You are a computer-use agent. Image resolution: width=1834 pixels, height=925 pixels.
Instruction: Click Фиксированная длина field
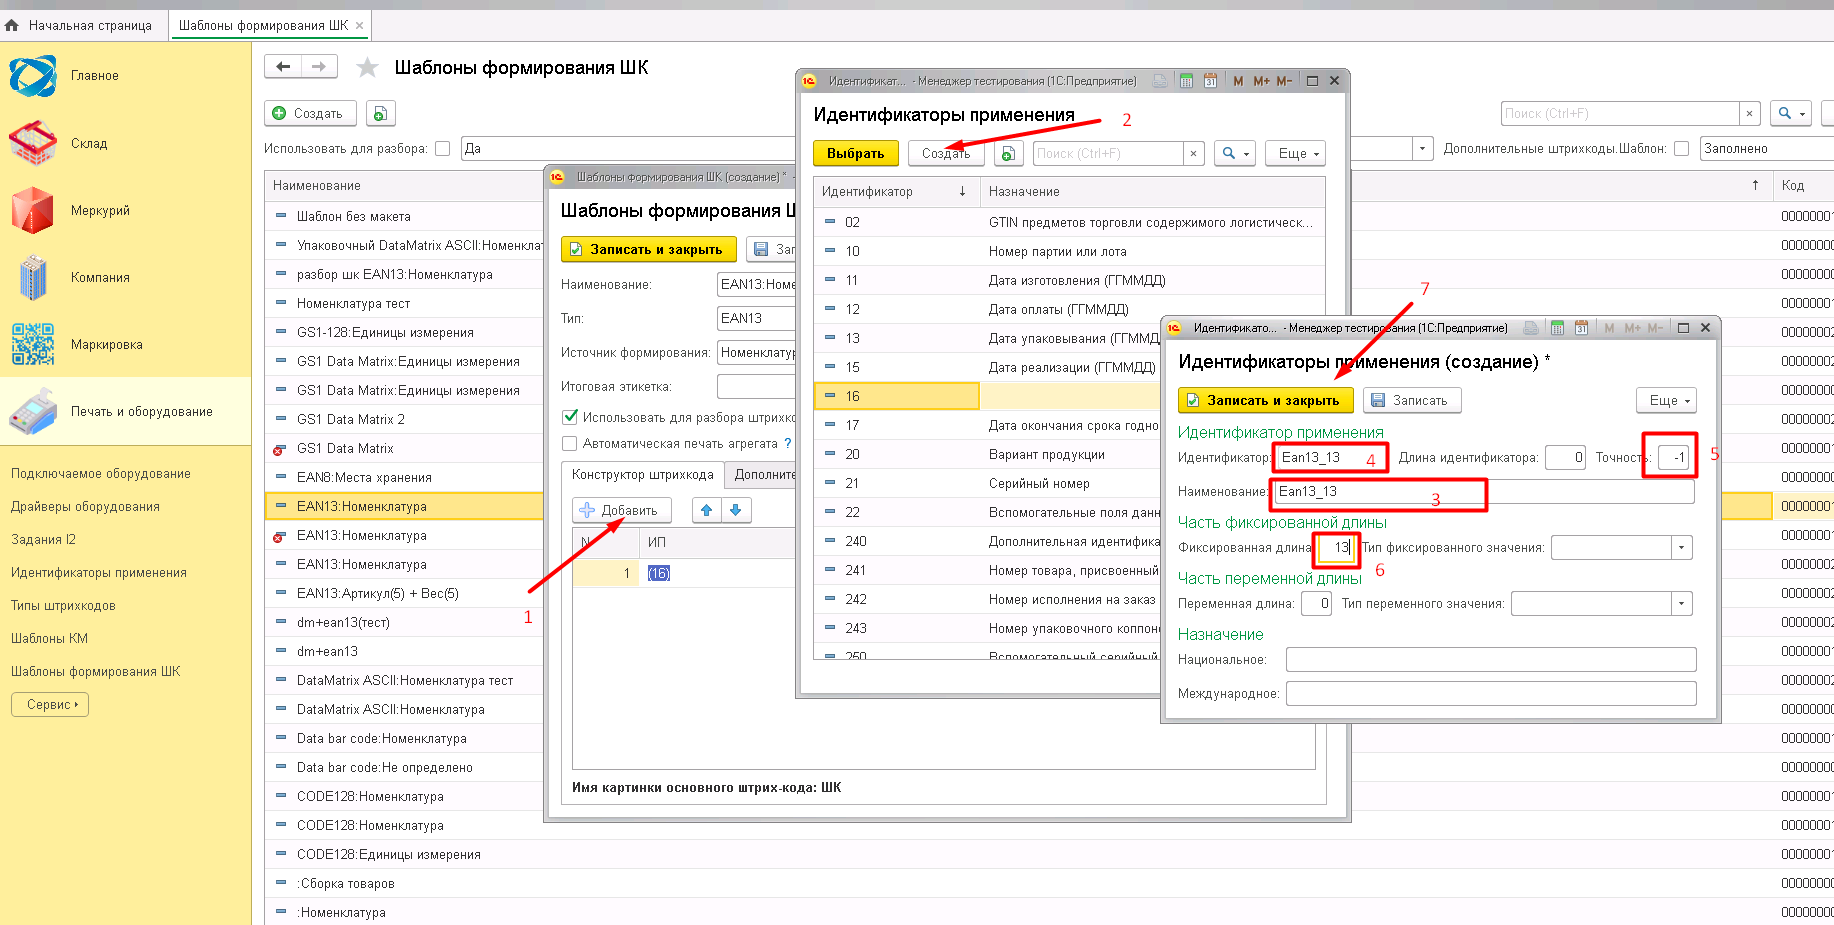click(x=1336, y=547)
